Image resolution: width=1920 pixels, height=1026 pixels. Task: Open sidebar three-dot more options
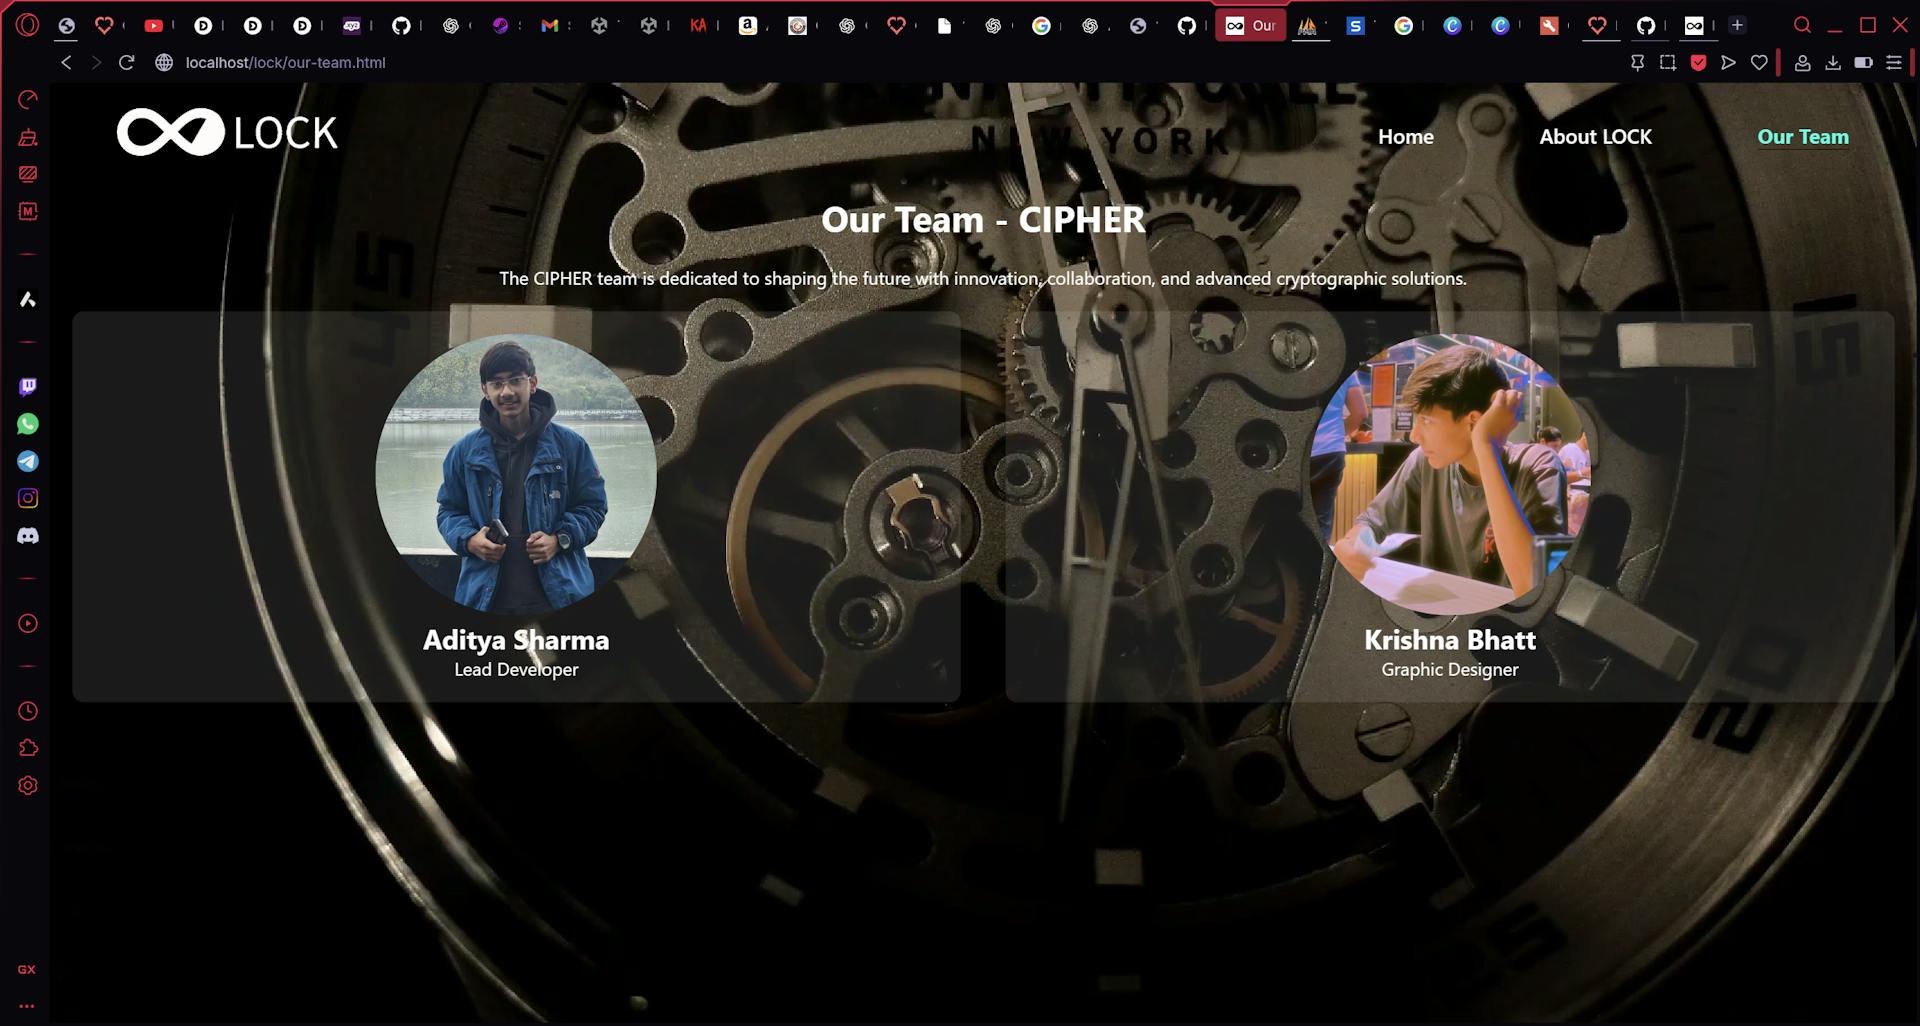27,1006
